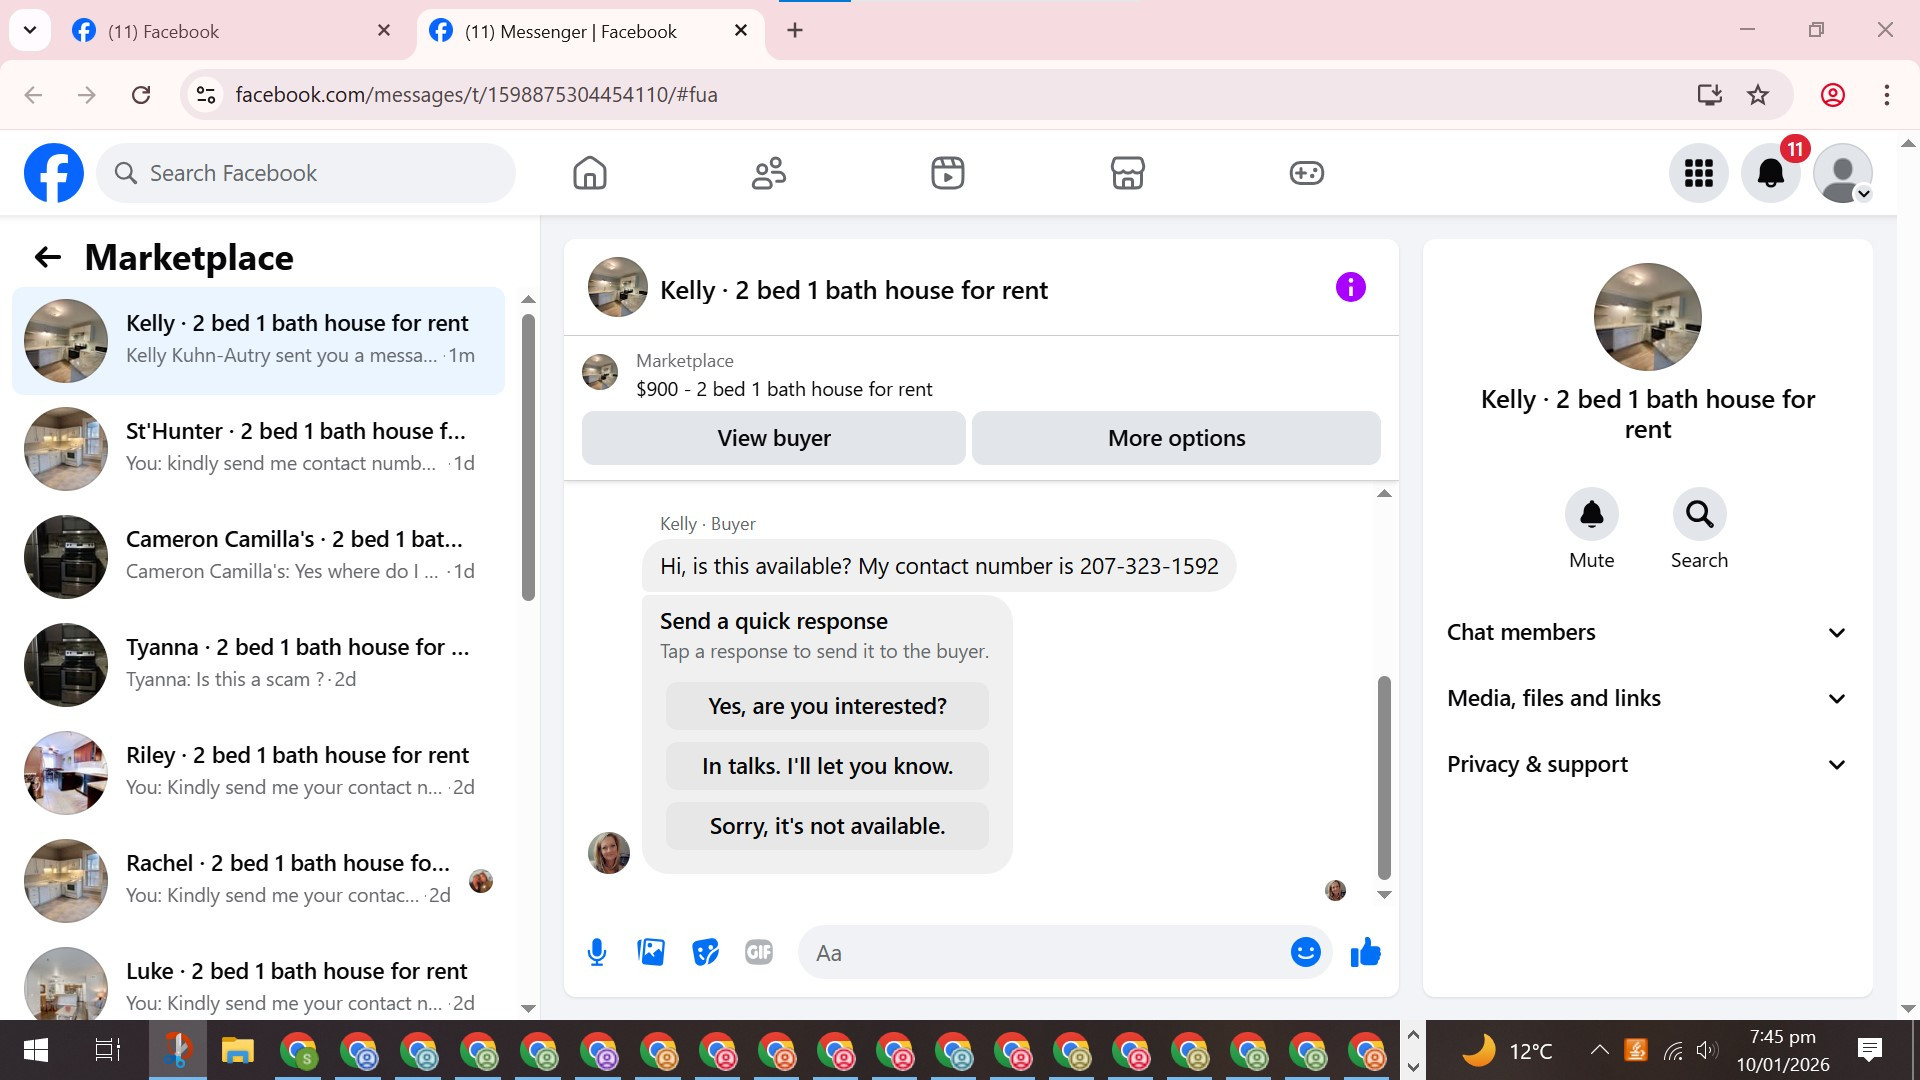
Task: Choose an emoji with smiley icon
Action: click(x=1305, y=952)
